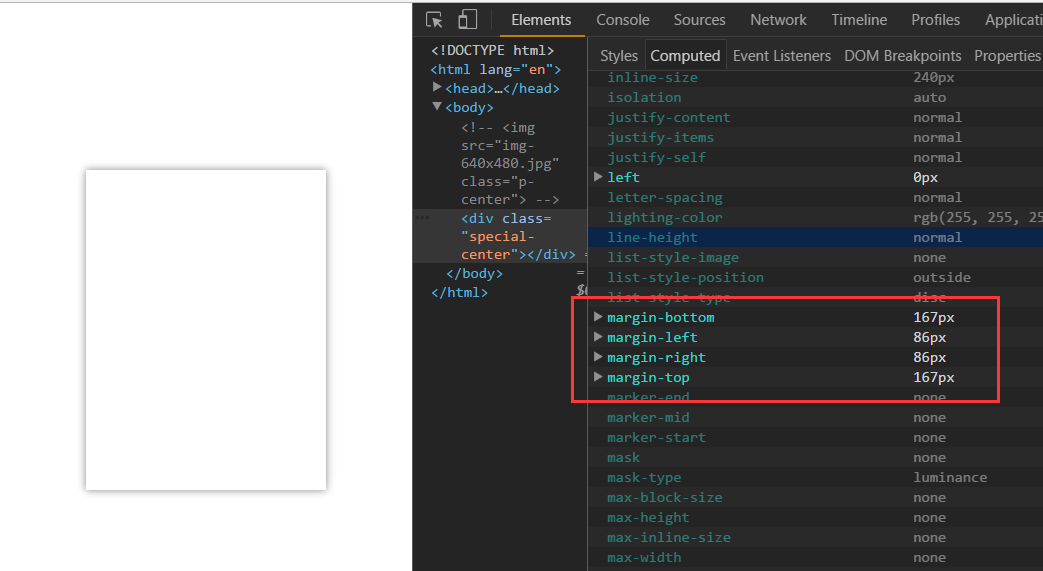This screenshot has width=1043, height=571.
Task: Go to the Network tab
Action: (x=778, y=20)
